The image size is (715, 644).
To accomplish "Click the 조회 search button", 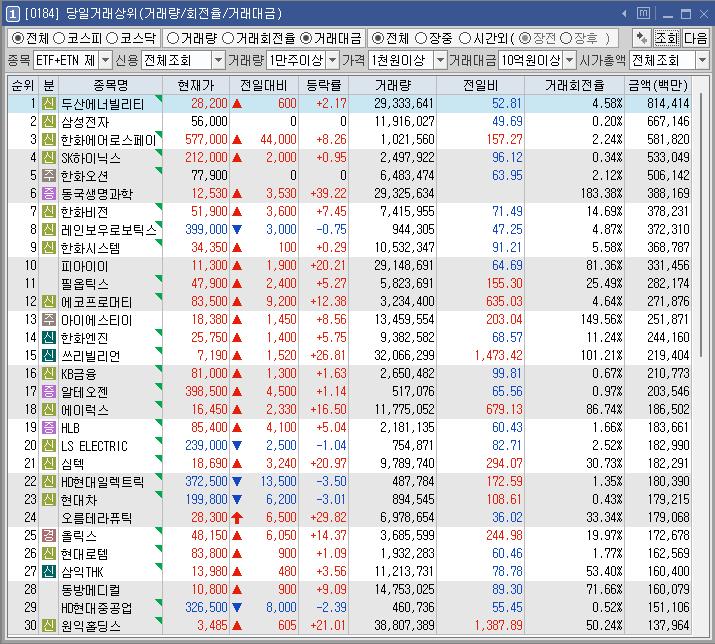I will pos(666,38).
